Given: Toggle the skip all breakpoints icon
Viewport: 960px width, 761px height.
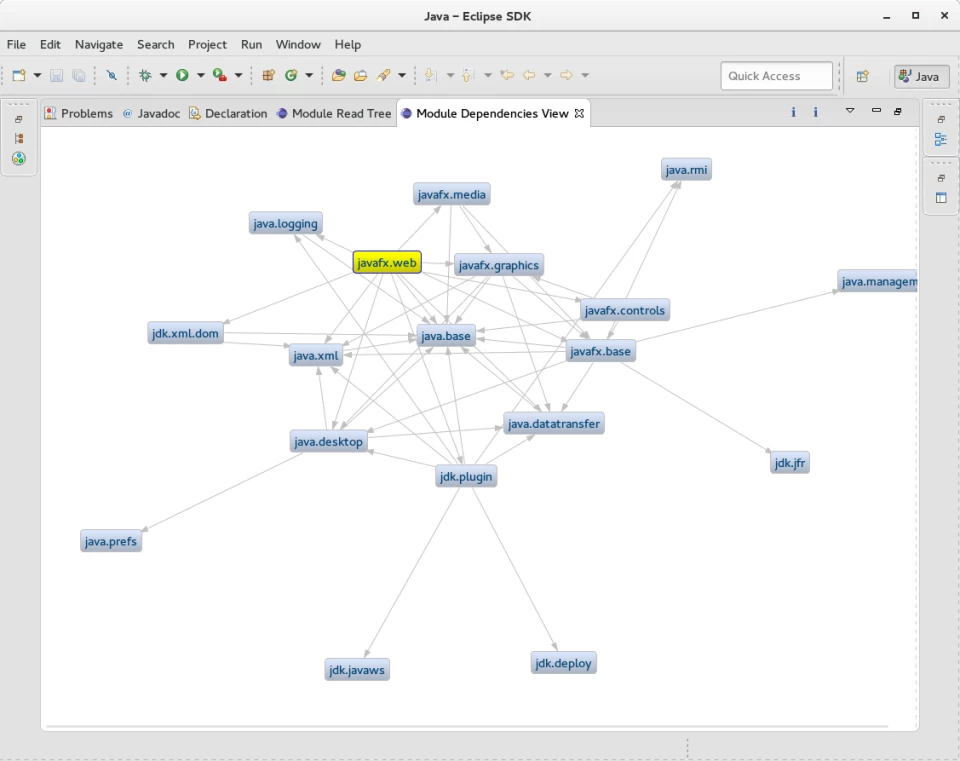Looking at the screenshot, I should coord(111,75).
